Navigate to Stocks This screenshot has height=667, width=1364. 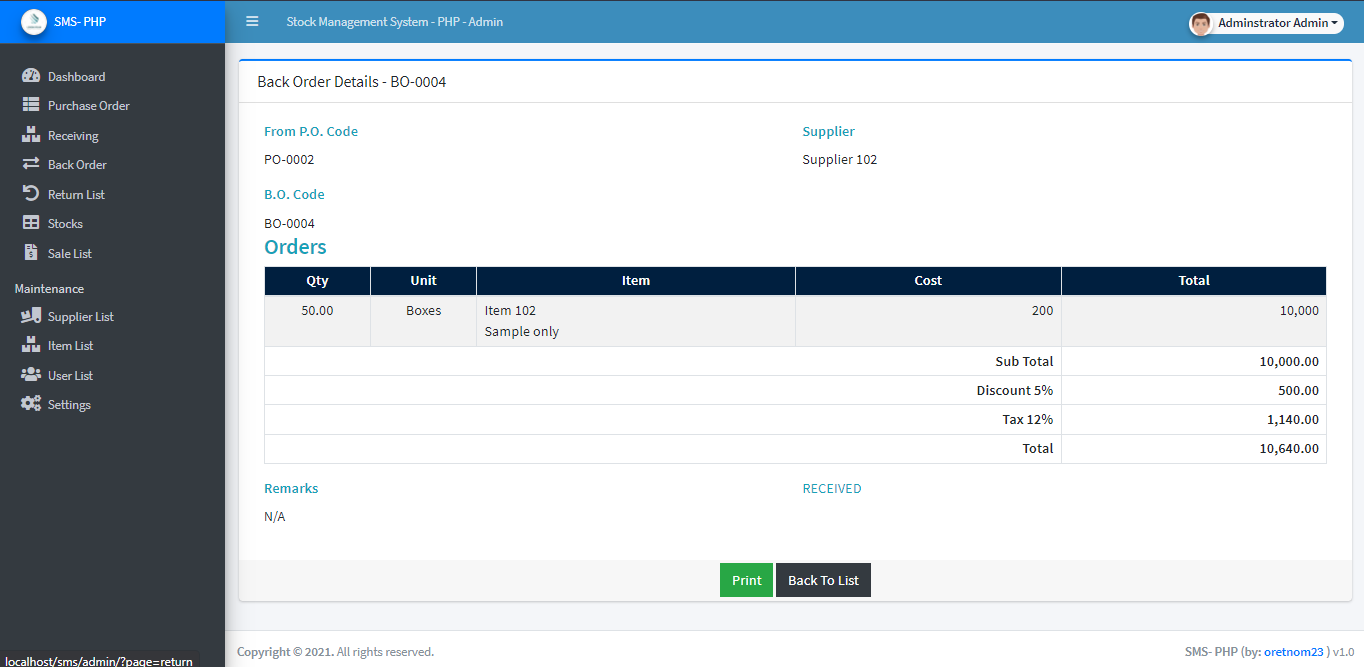112,223
